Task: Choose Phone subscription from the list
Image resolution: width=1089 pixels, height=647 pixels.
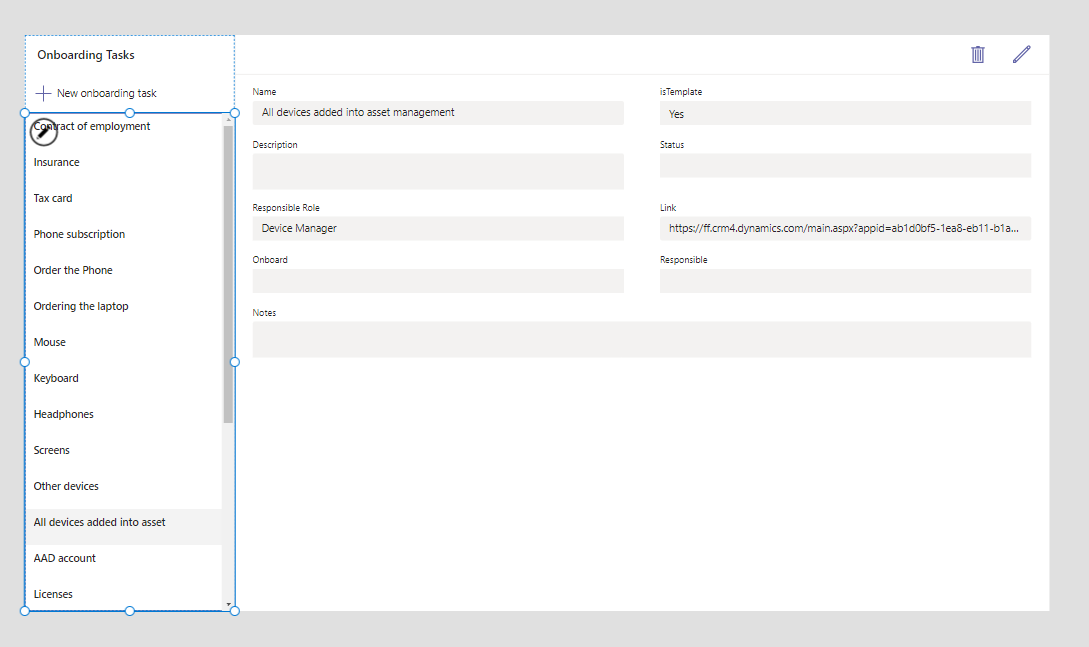Action: coord(79,234)
